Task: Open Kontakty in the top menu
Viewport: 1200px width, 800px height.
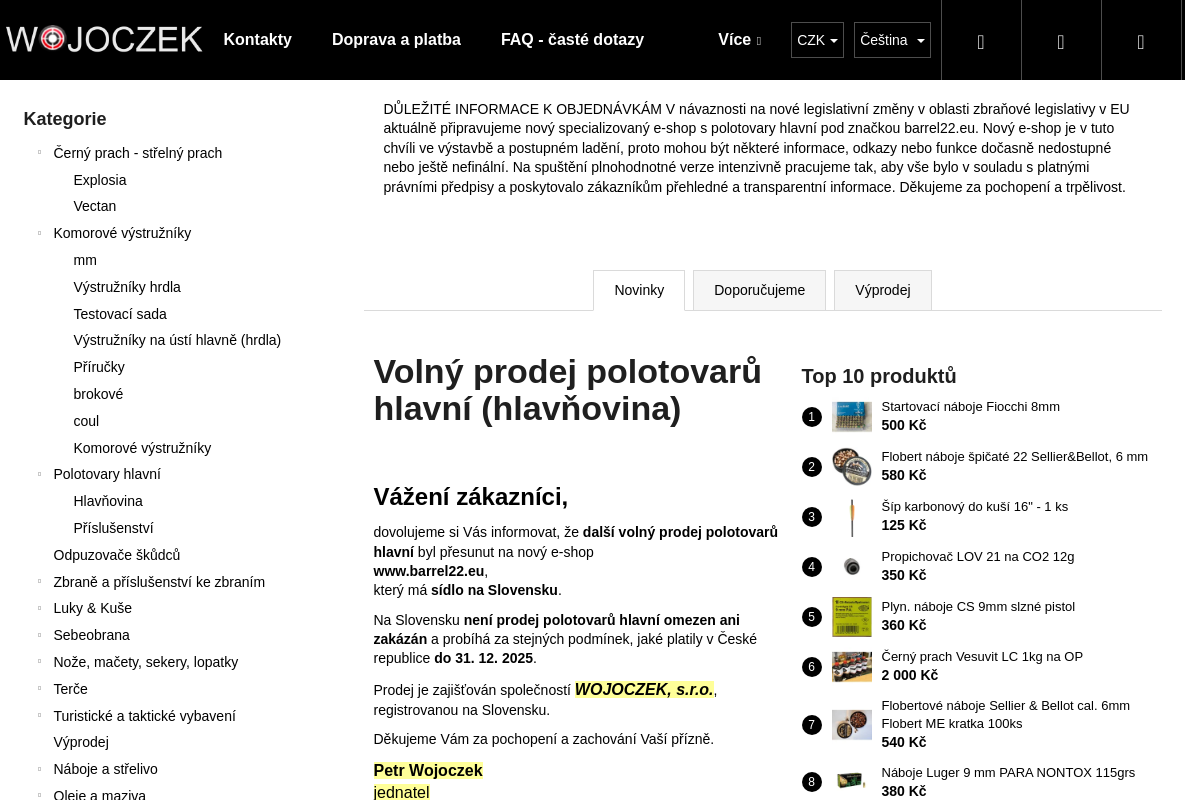Action: [x=257, y=40]
